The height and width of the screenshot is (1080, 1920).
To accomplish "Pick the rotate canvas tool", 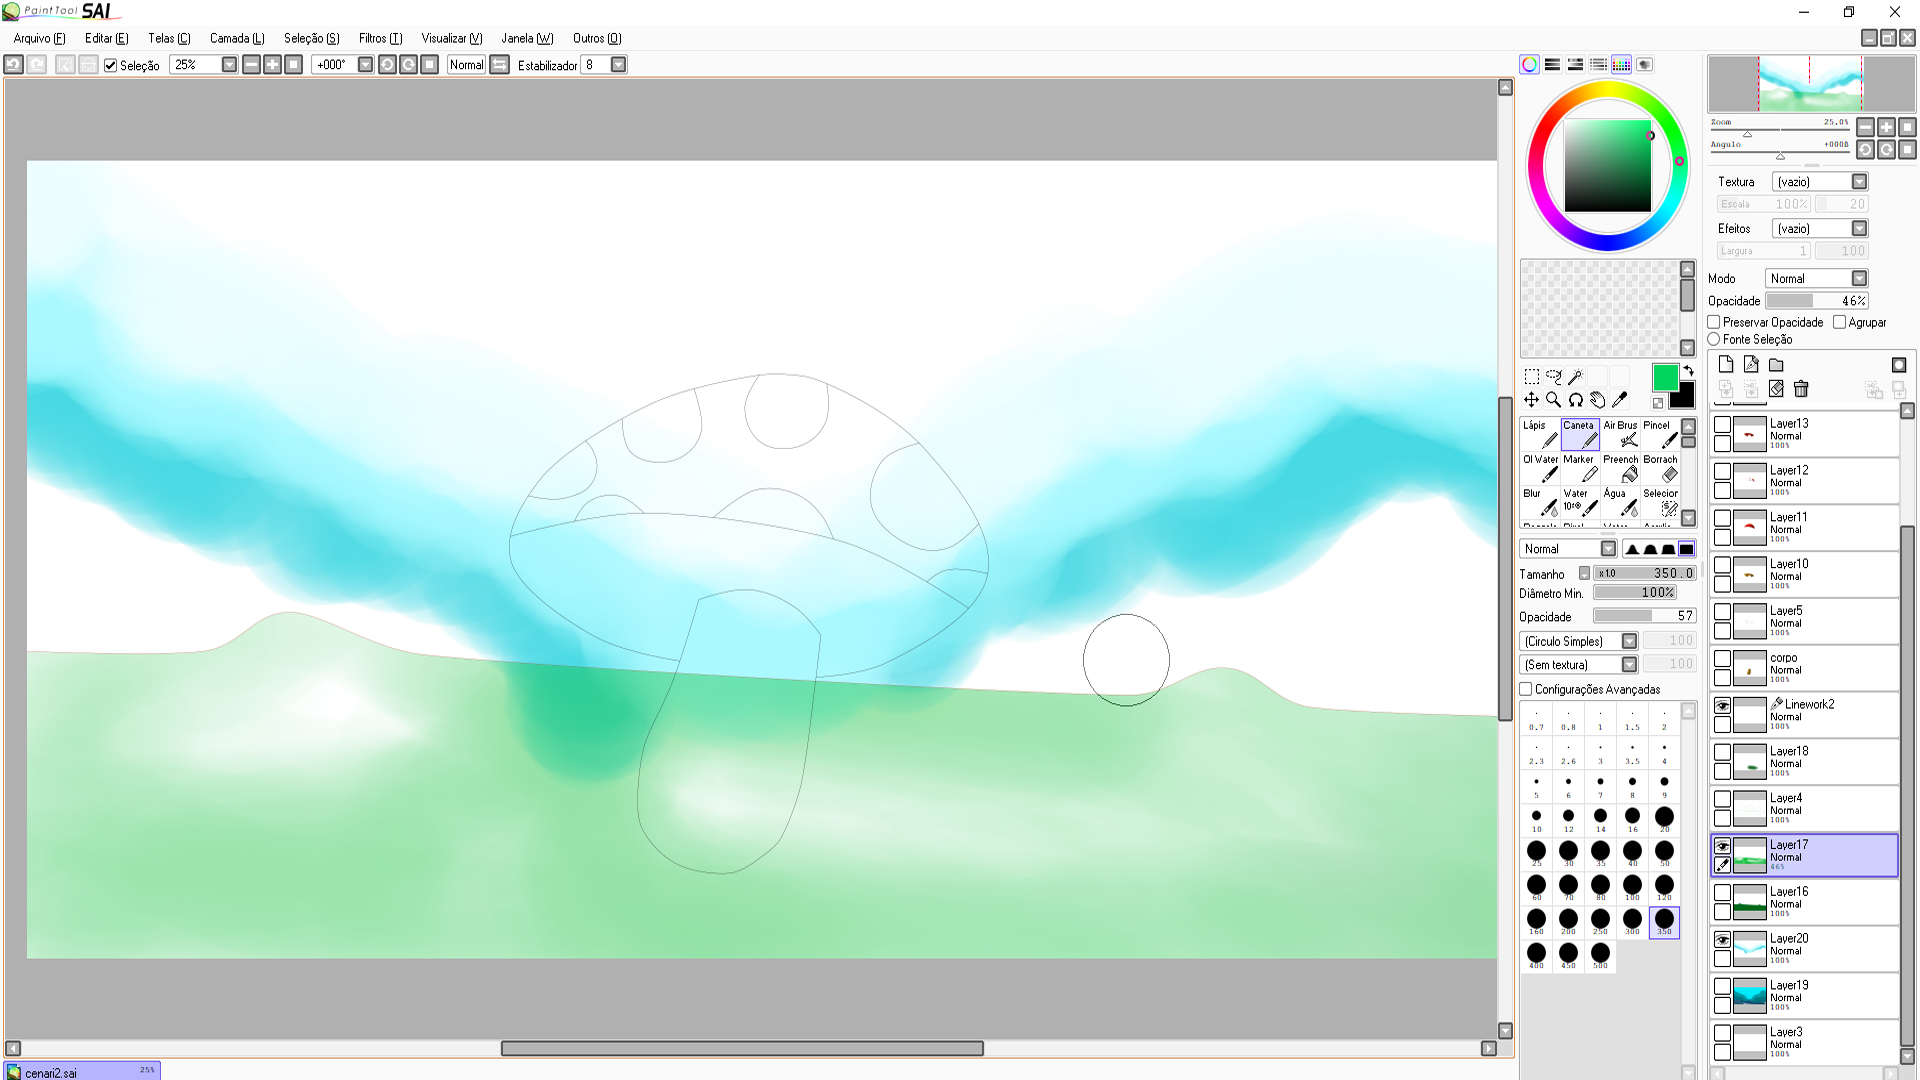I will click(x=1575, y=400).
